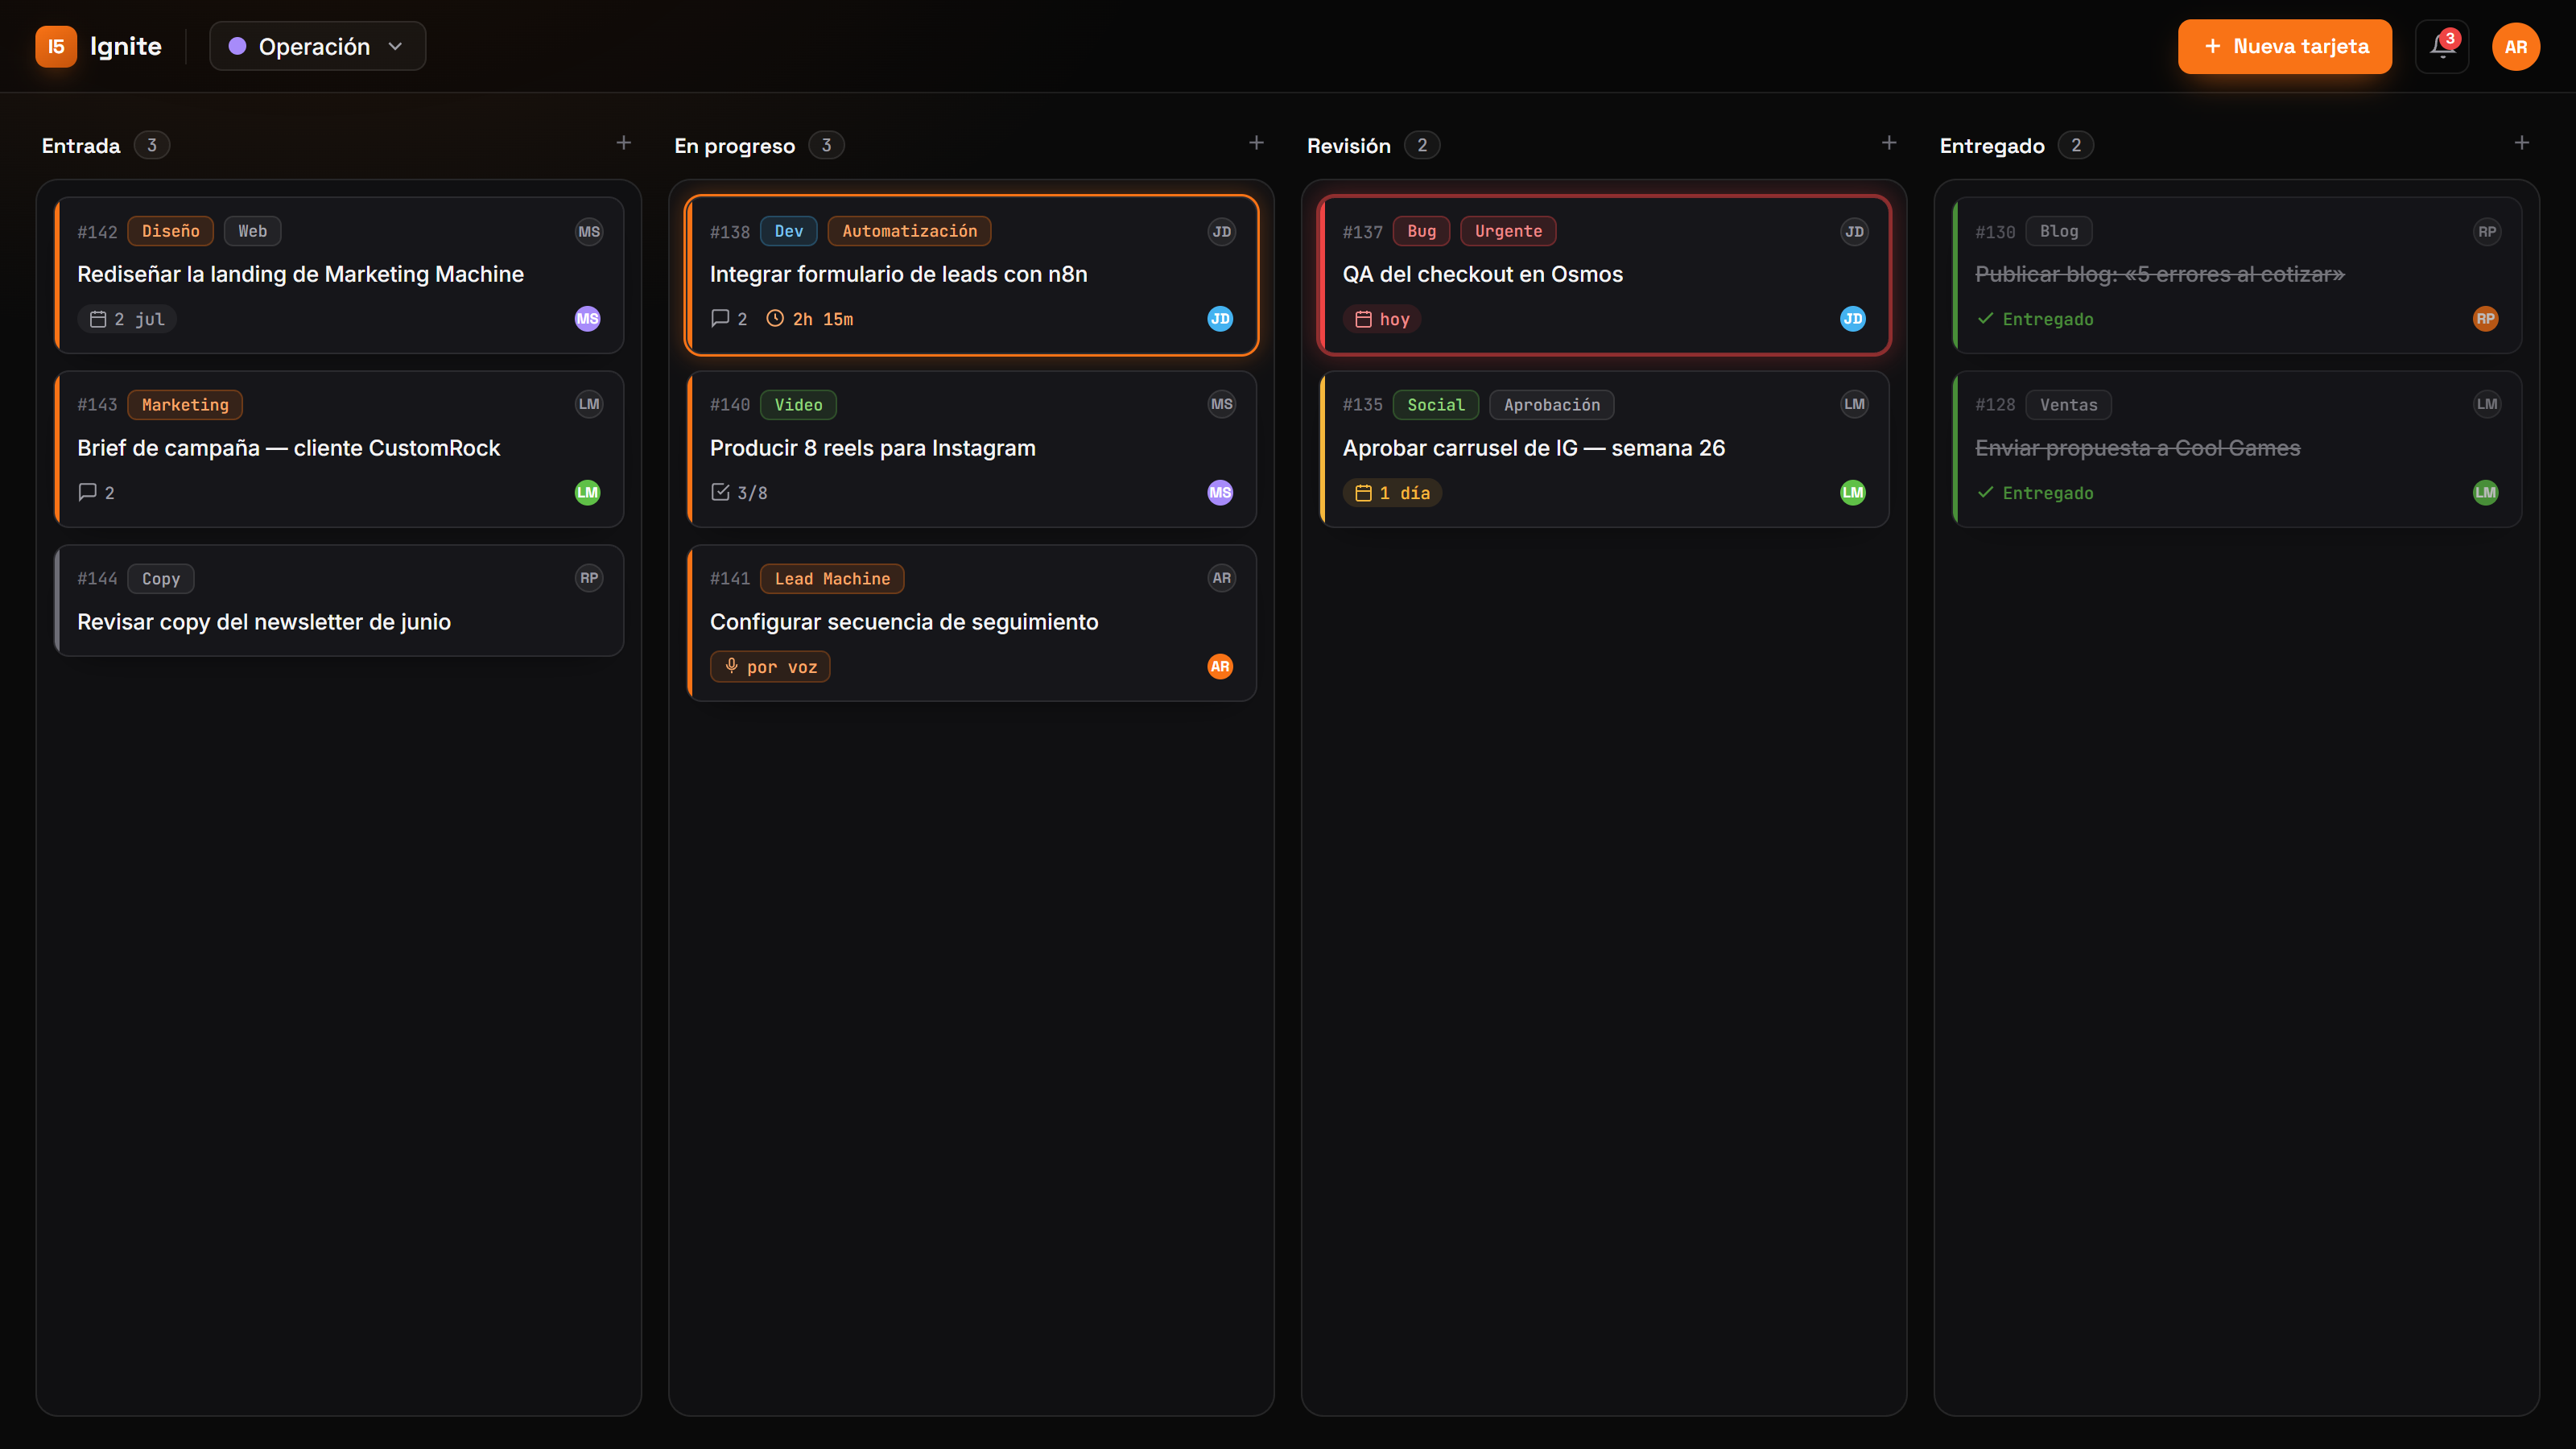
Task: Click the Ignite I5 logo icon
Action: pyautogui.click(x=56, y=46)
